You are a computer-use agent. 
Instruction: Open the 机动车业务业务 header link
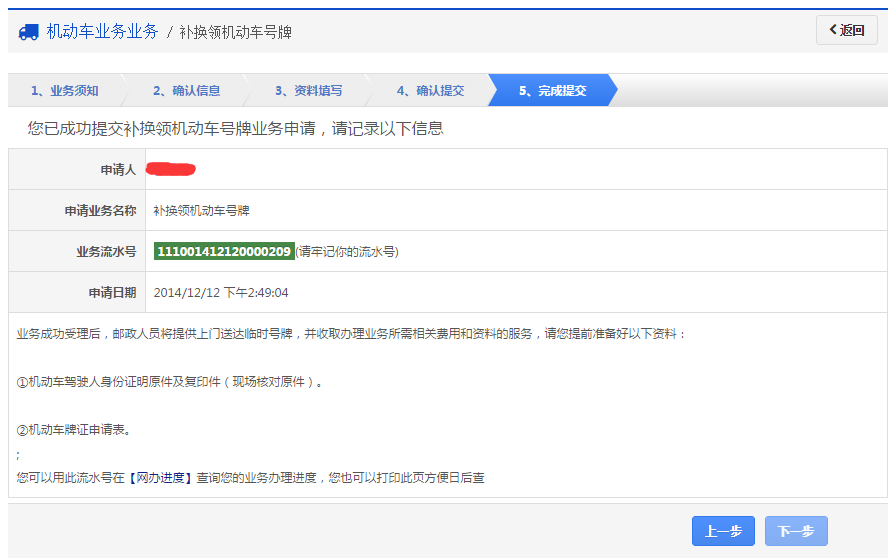102,32
